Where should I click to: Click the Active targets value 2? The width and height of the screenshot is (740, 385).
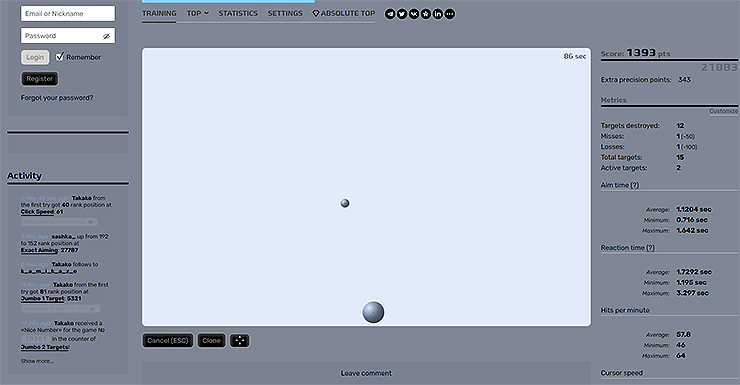click(x=679, y=167)
